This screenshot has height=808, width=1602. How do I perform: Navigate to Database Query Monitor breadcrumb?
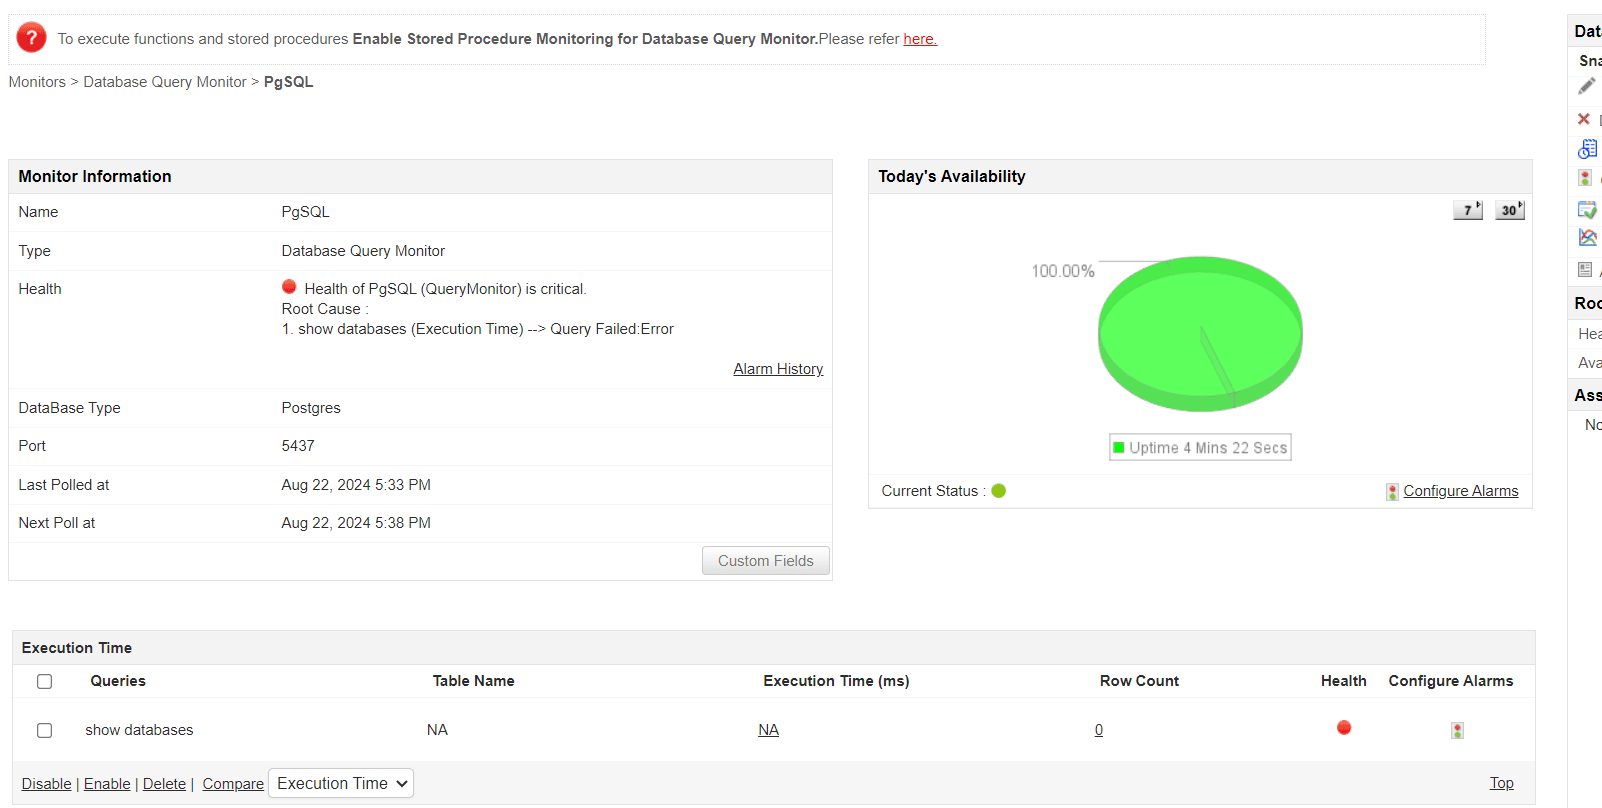pos(164,82)
